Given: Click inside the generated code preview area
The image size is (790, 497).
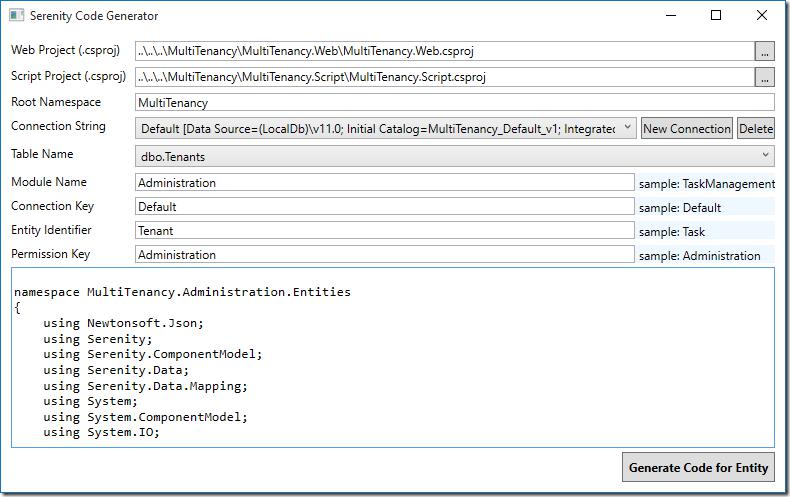Looking at the screenshot, I should [x=392, y=357].
